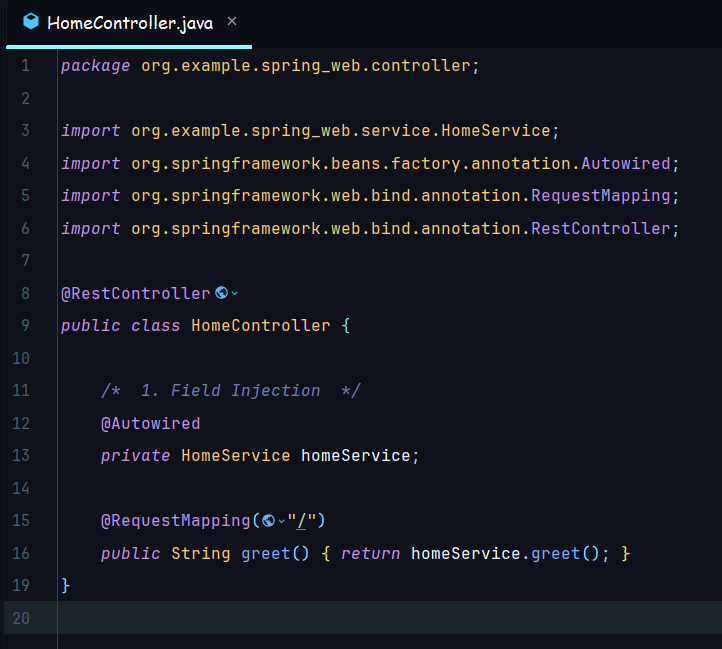
Task: Click line number 16 in the gutter
Action: point(21,553)
